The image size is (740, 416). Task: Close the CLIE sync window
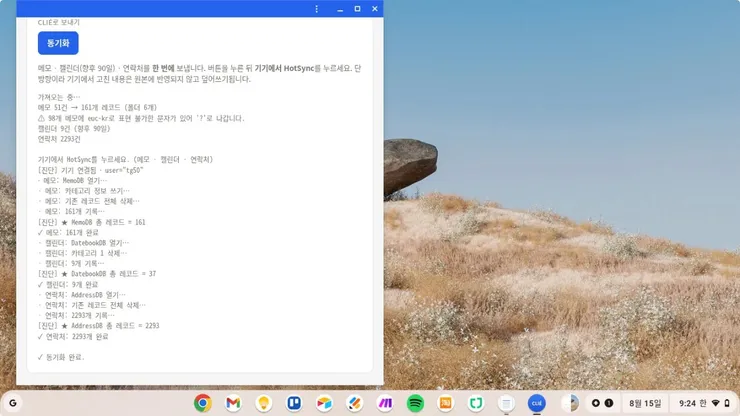[375, 8]
